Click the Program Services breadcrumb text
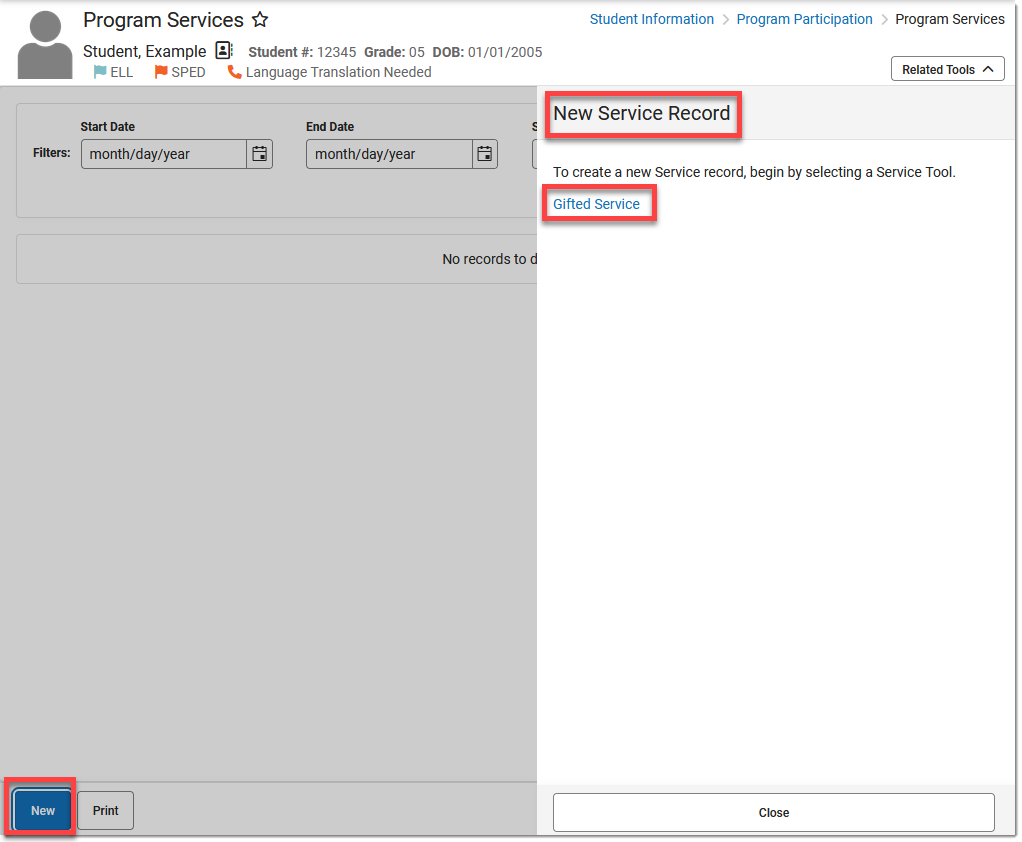Image resolution: width=1022 pixels, height=842 pixels. (x=950, y=20)
